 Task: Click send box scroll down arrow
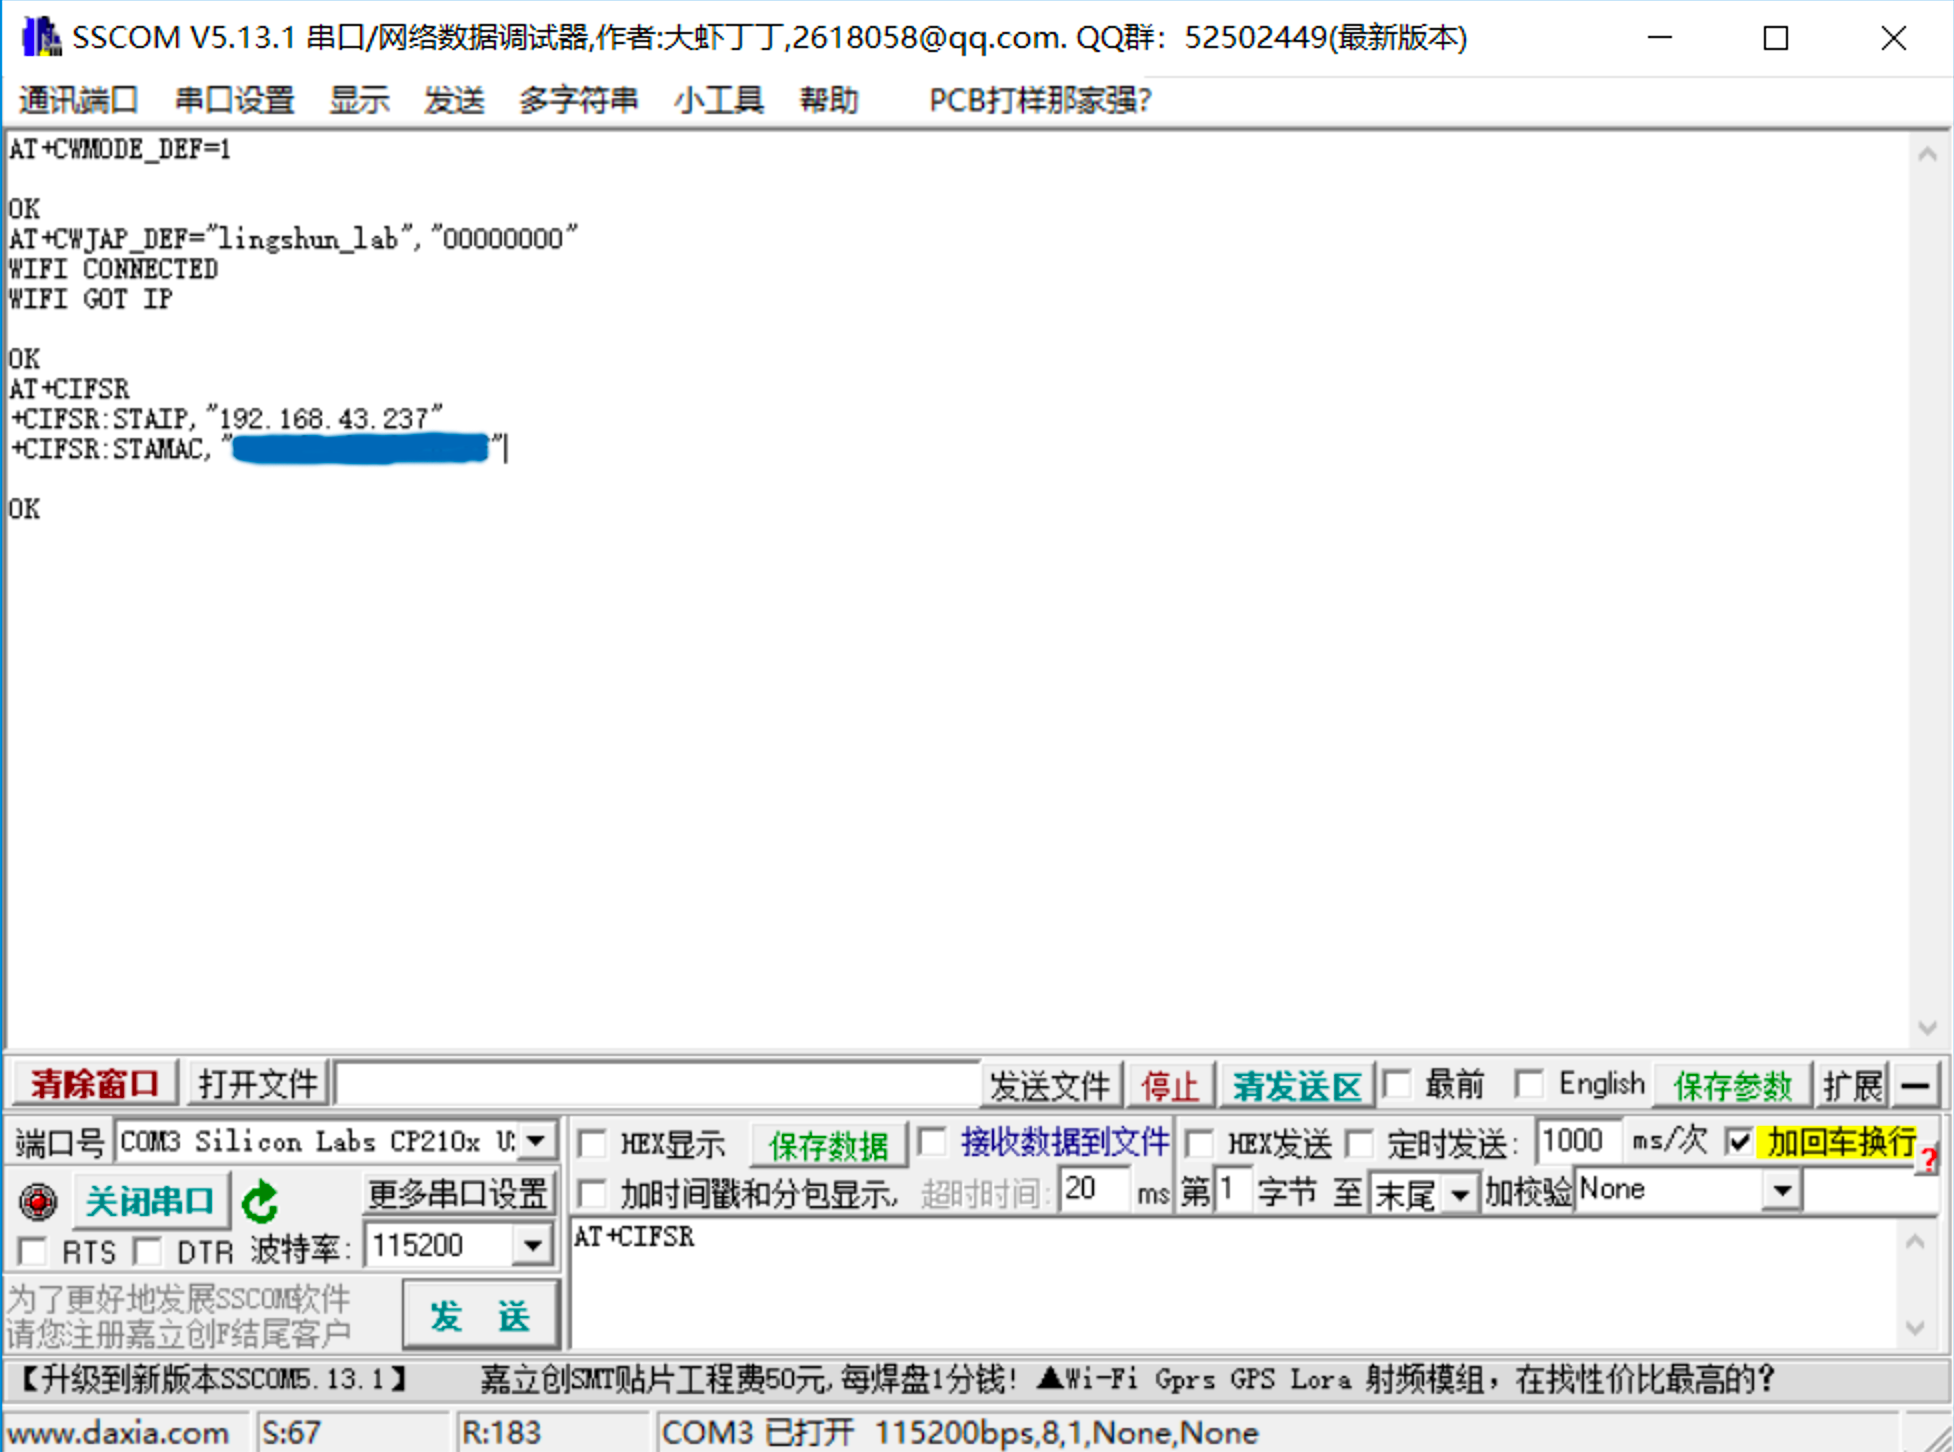(x=1915, y=1328)
